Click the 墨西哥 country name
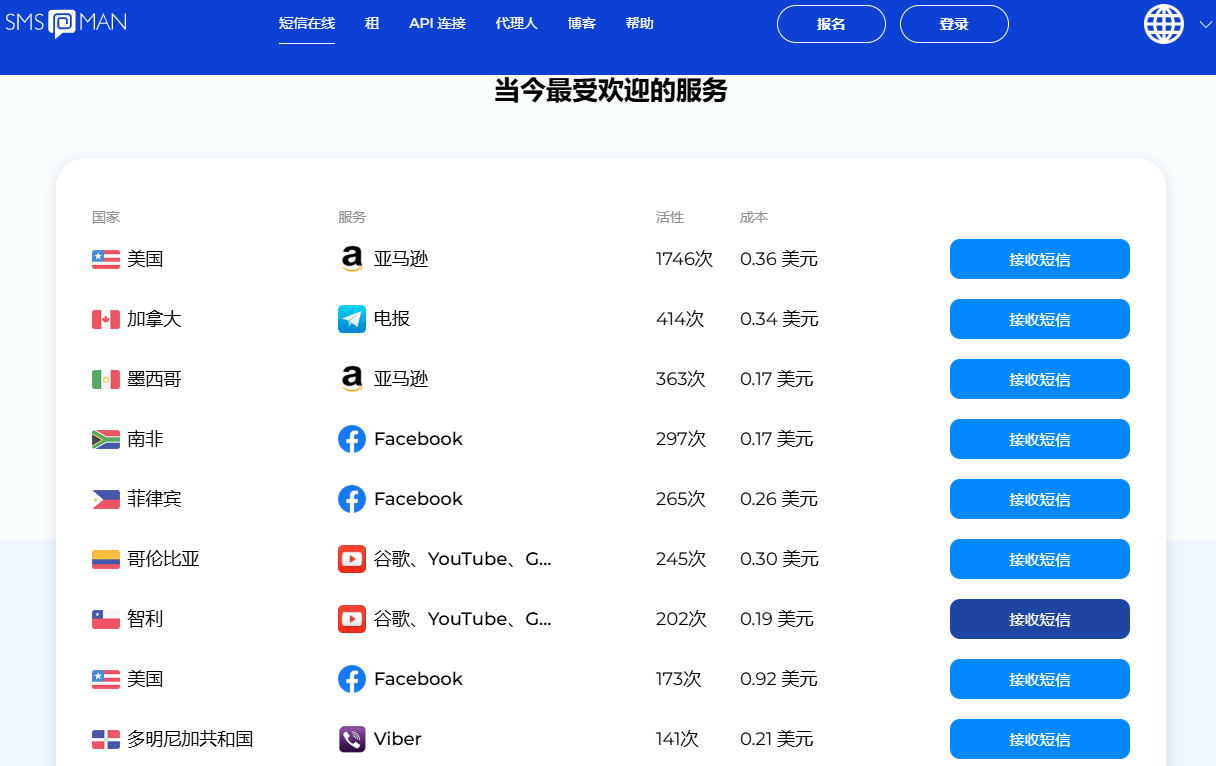Viewport: 1216px width, 766px height. [x=154, y=379]
